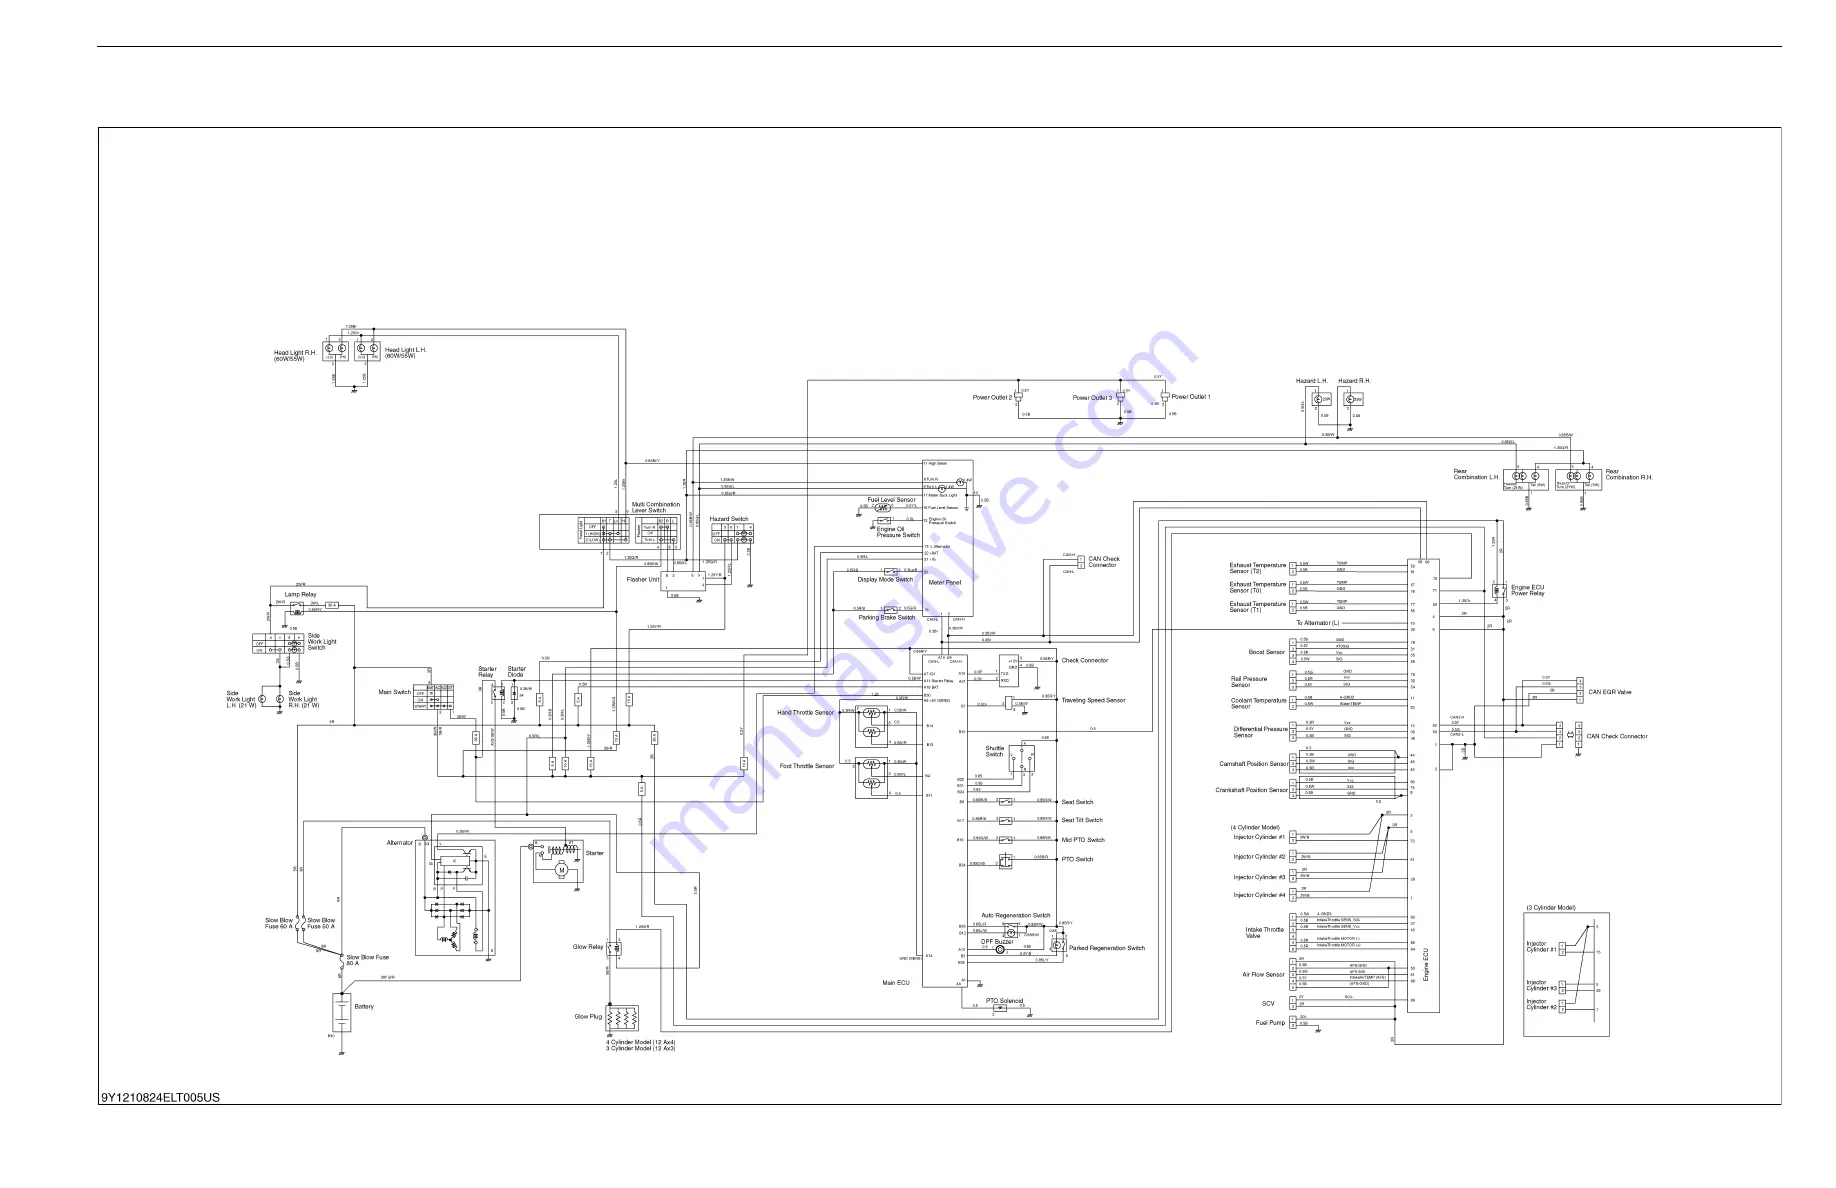Click the 'Engine Oil Pressure Switch' label

(x=898, y=532)
